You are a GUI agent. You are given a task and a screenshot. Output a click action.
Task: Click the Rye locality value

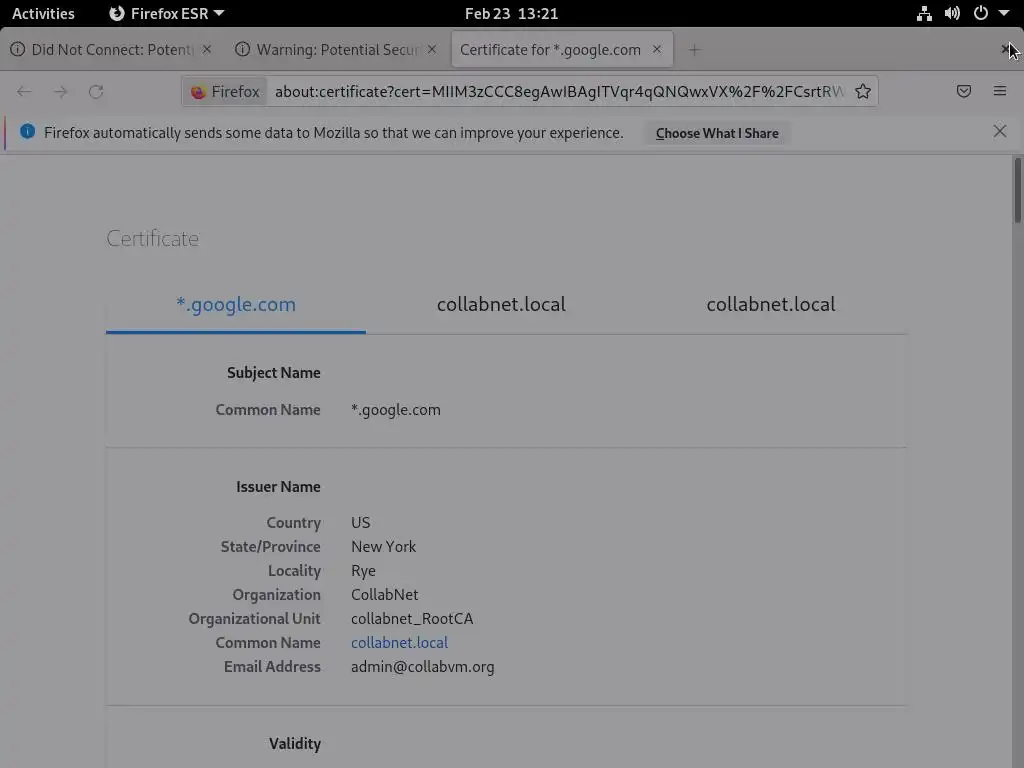(x=363, y=571)
